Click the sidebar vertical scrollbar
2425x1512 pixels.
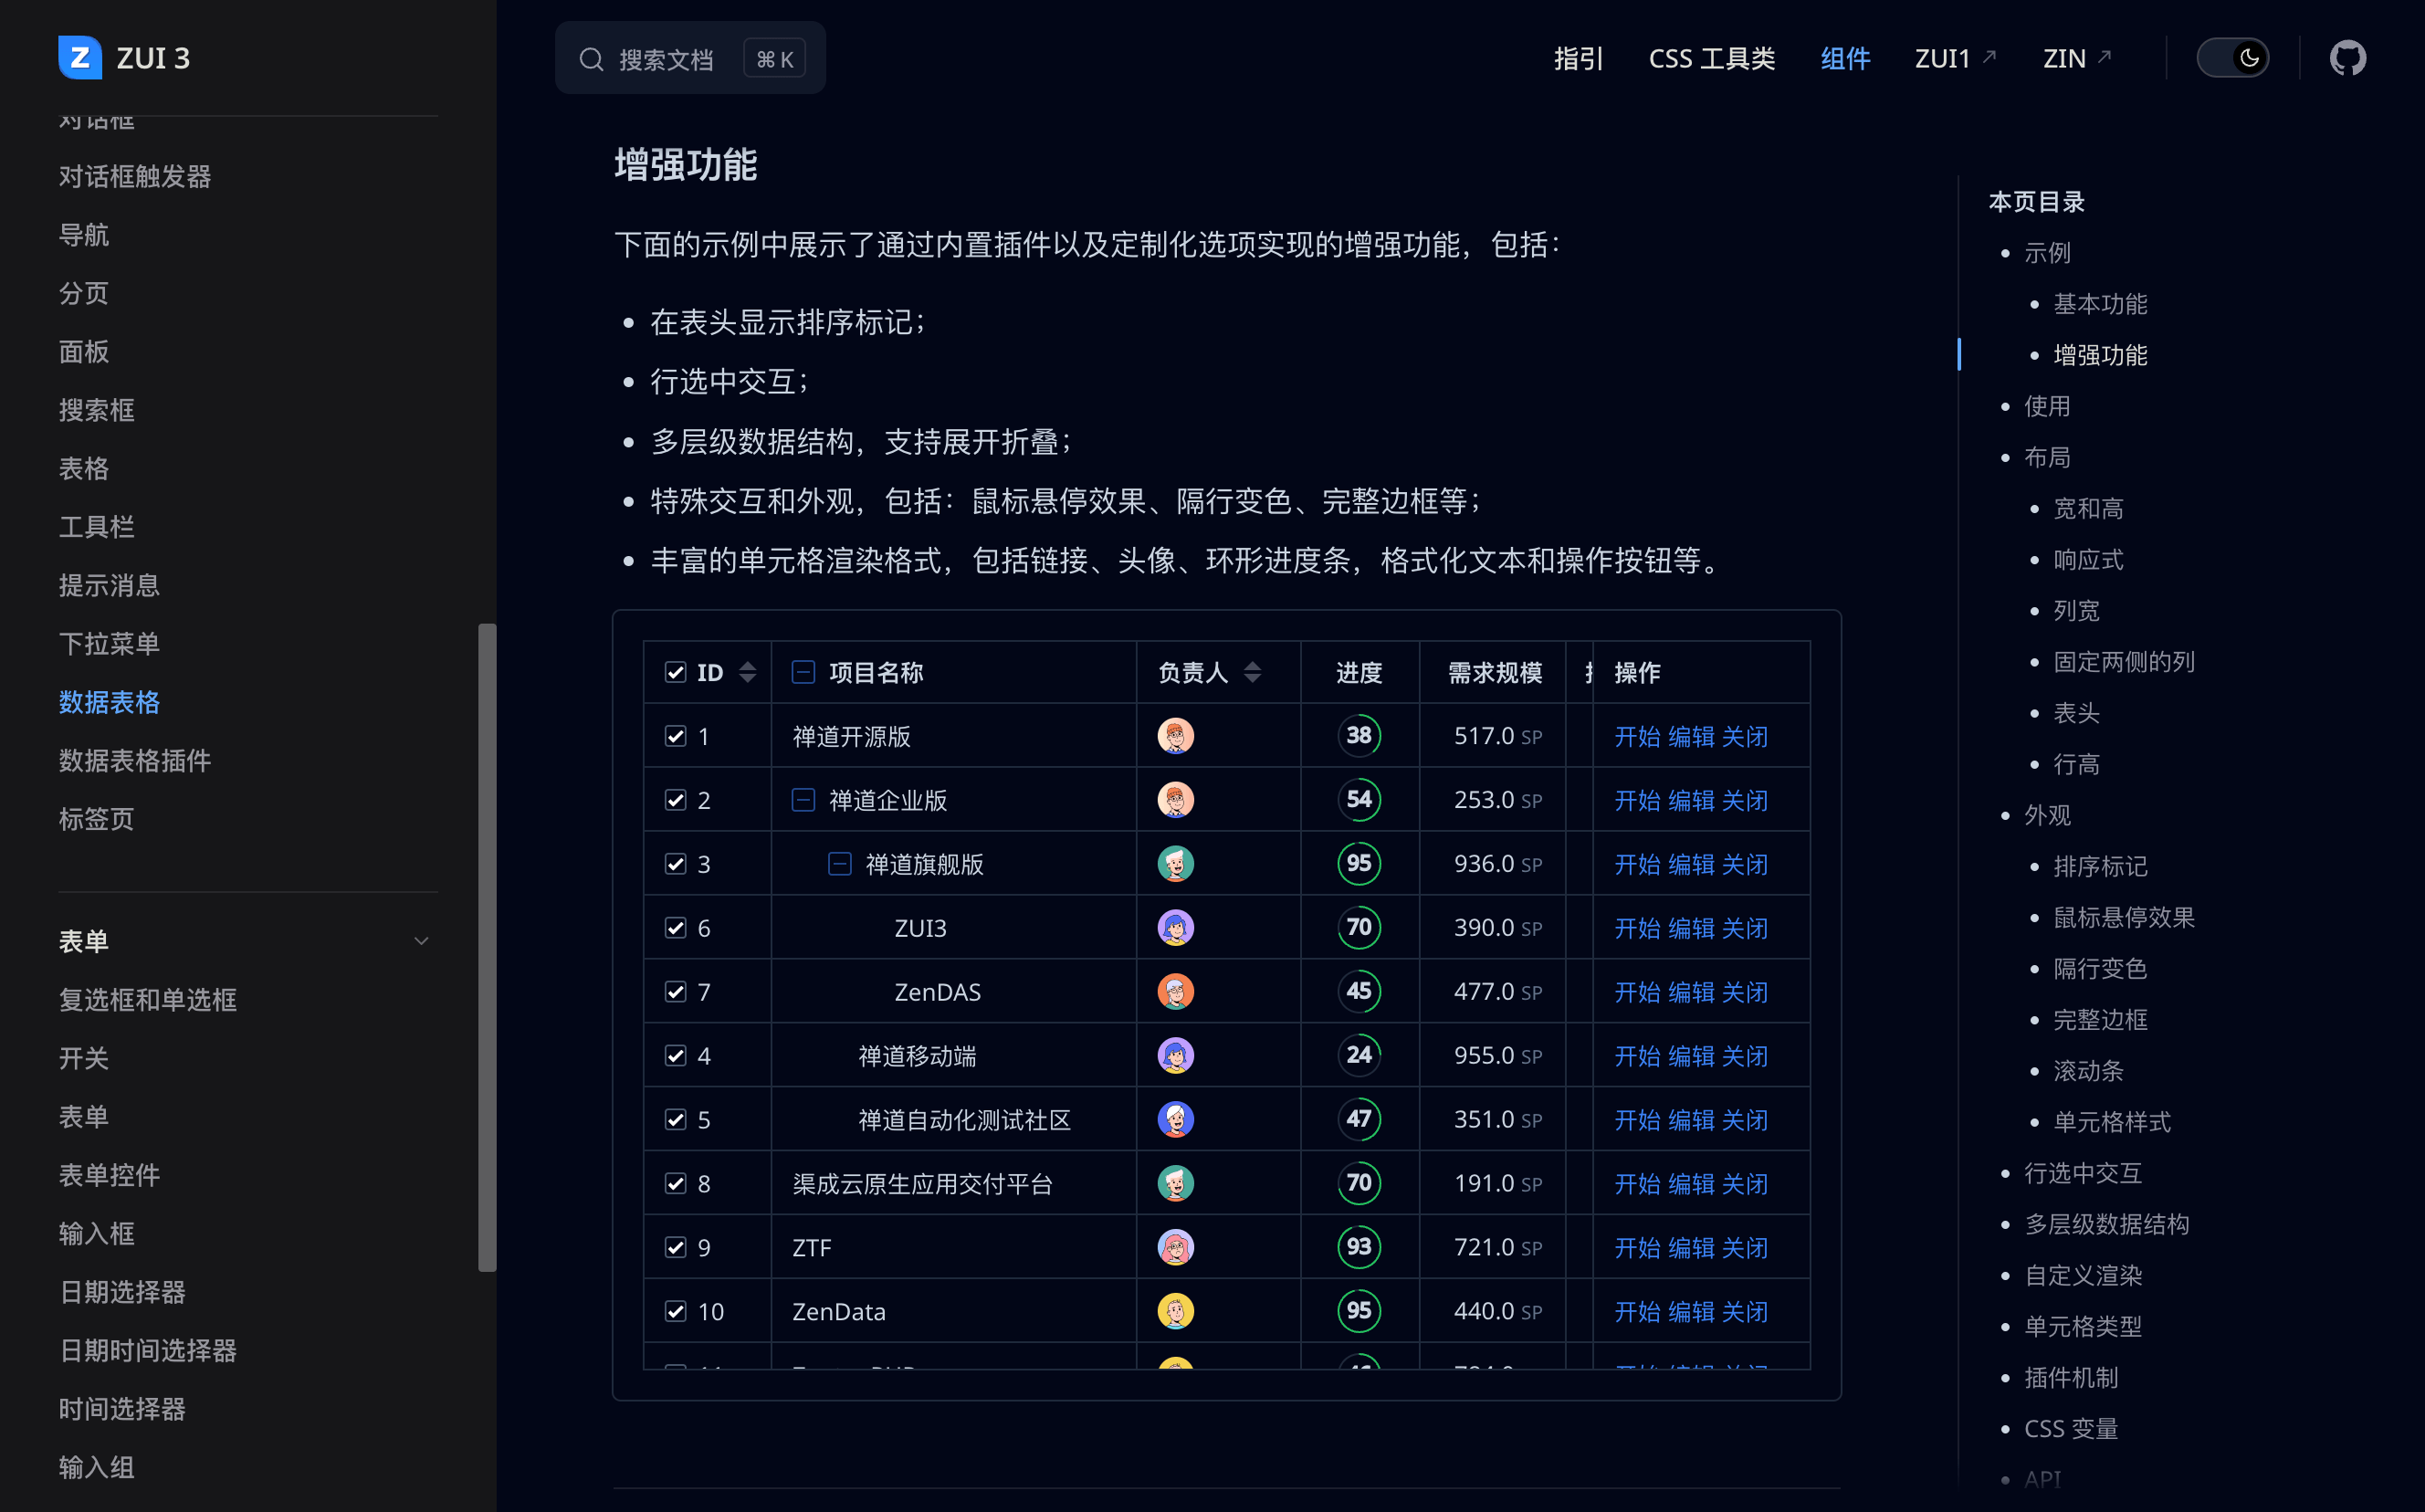click(x=487, y=947)
